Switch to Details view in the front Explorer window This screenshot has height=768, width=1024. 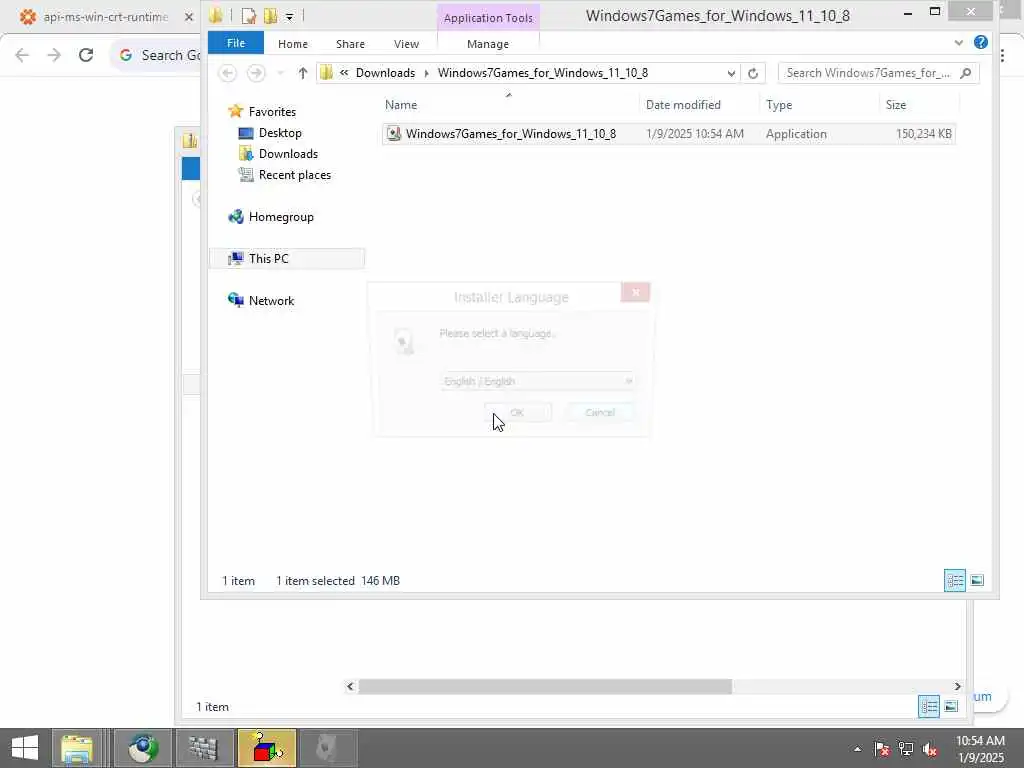coord(954,580)
